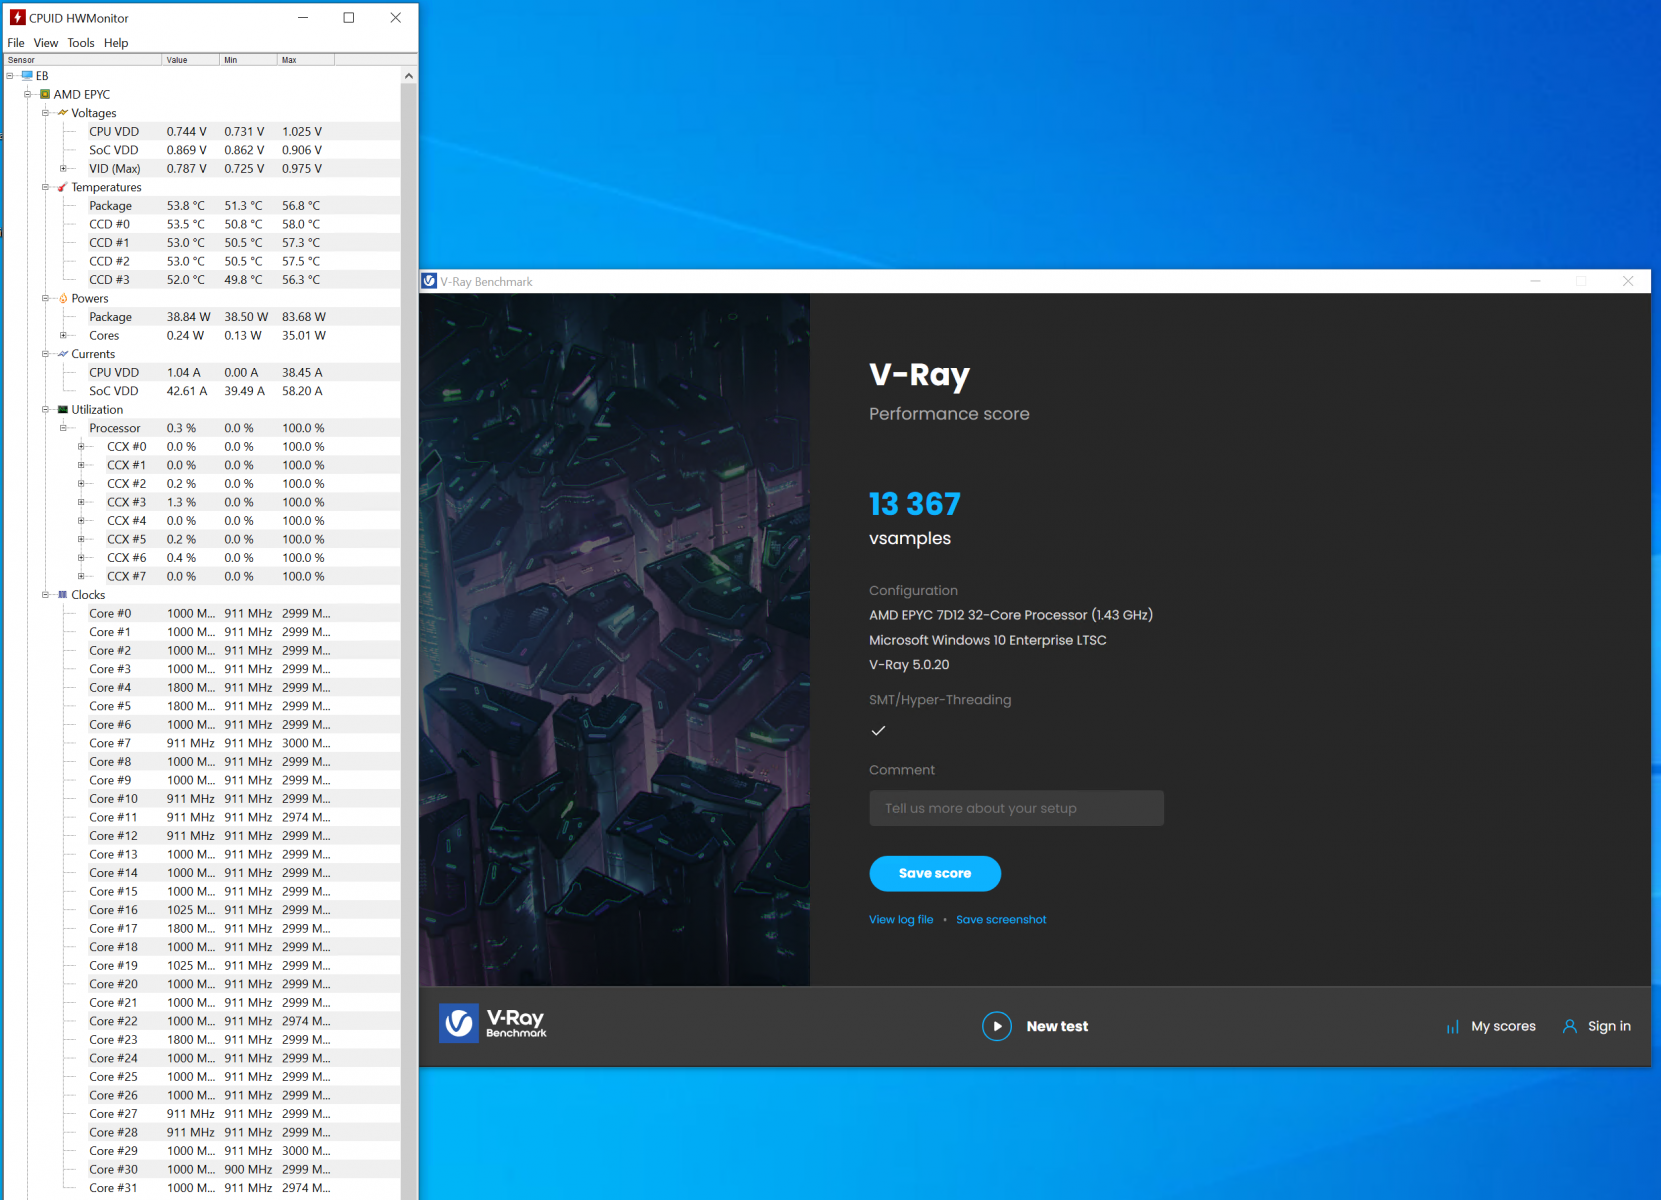Click the AMD EPYC processor chip icon
Screen dimensions: 1661x1200
coord(45,94)
